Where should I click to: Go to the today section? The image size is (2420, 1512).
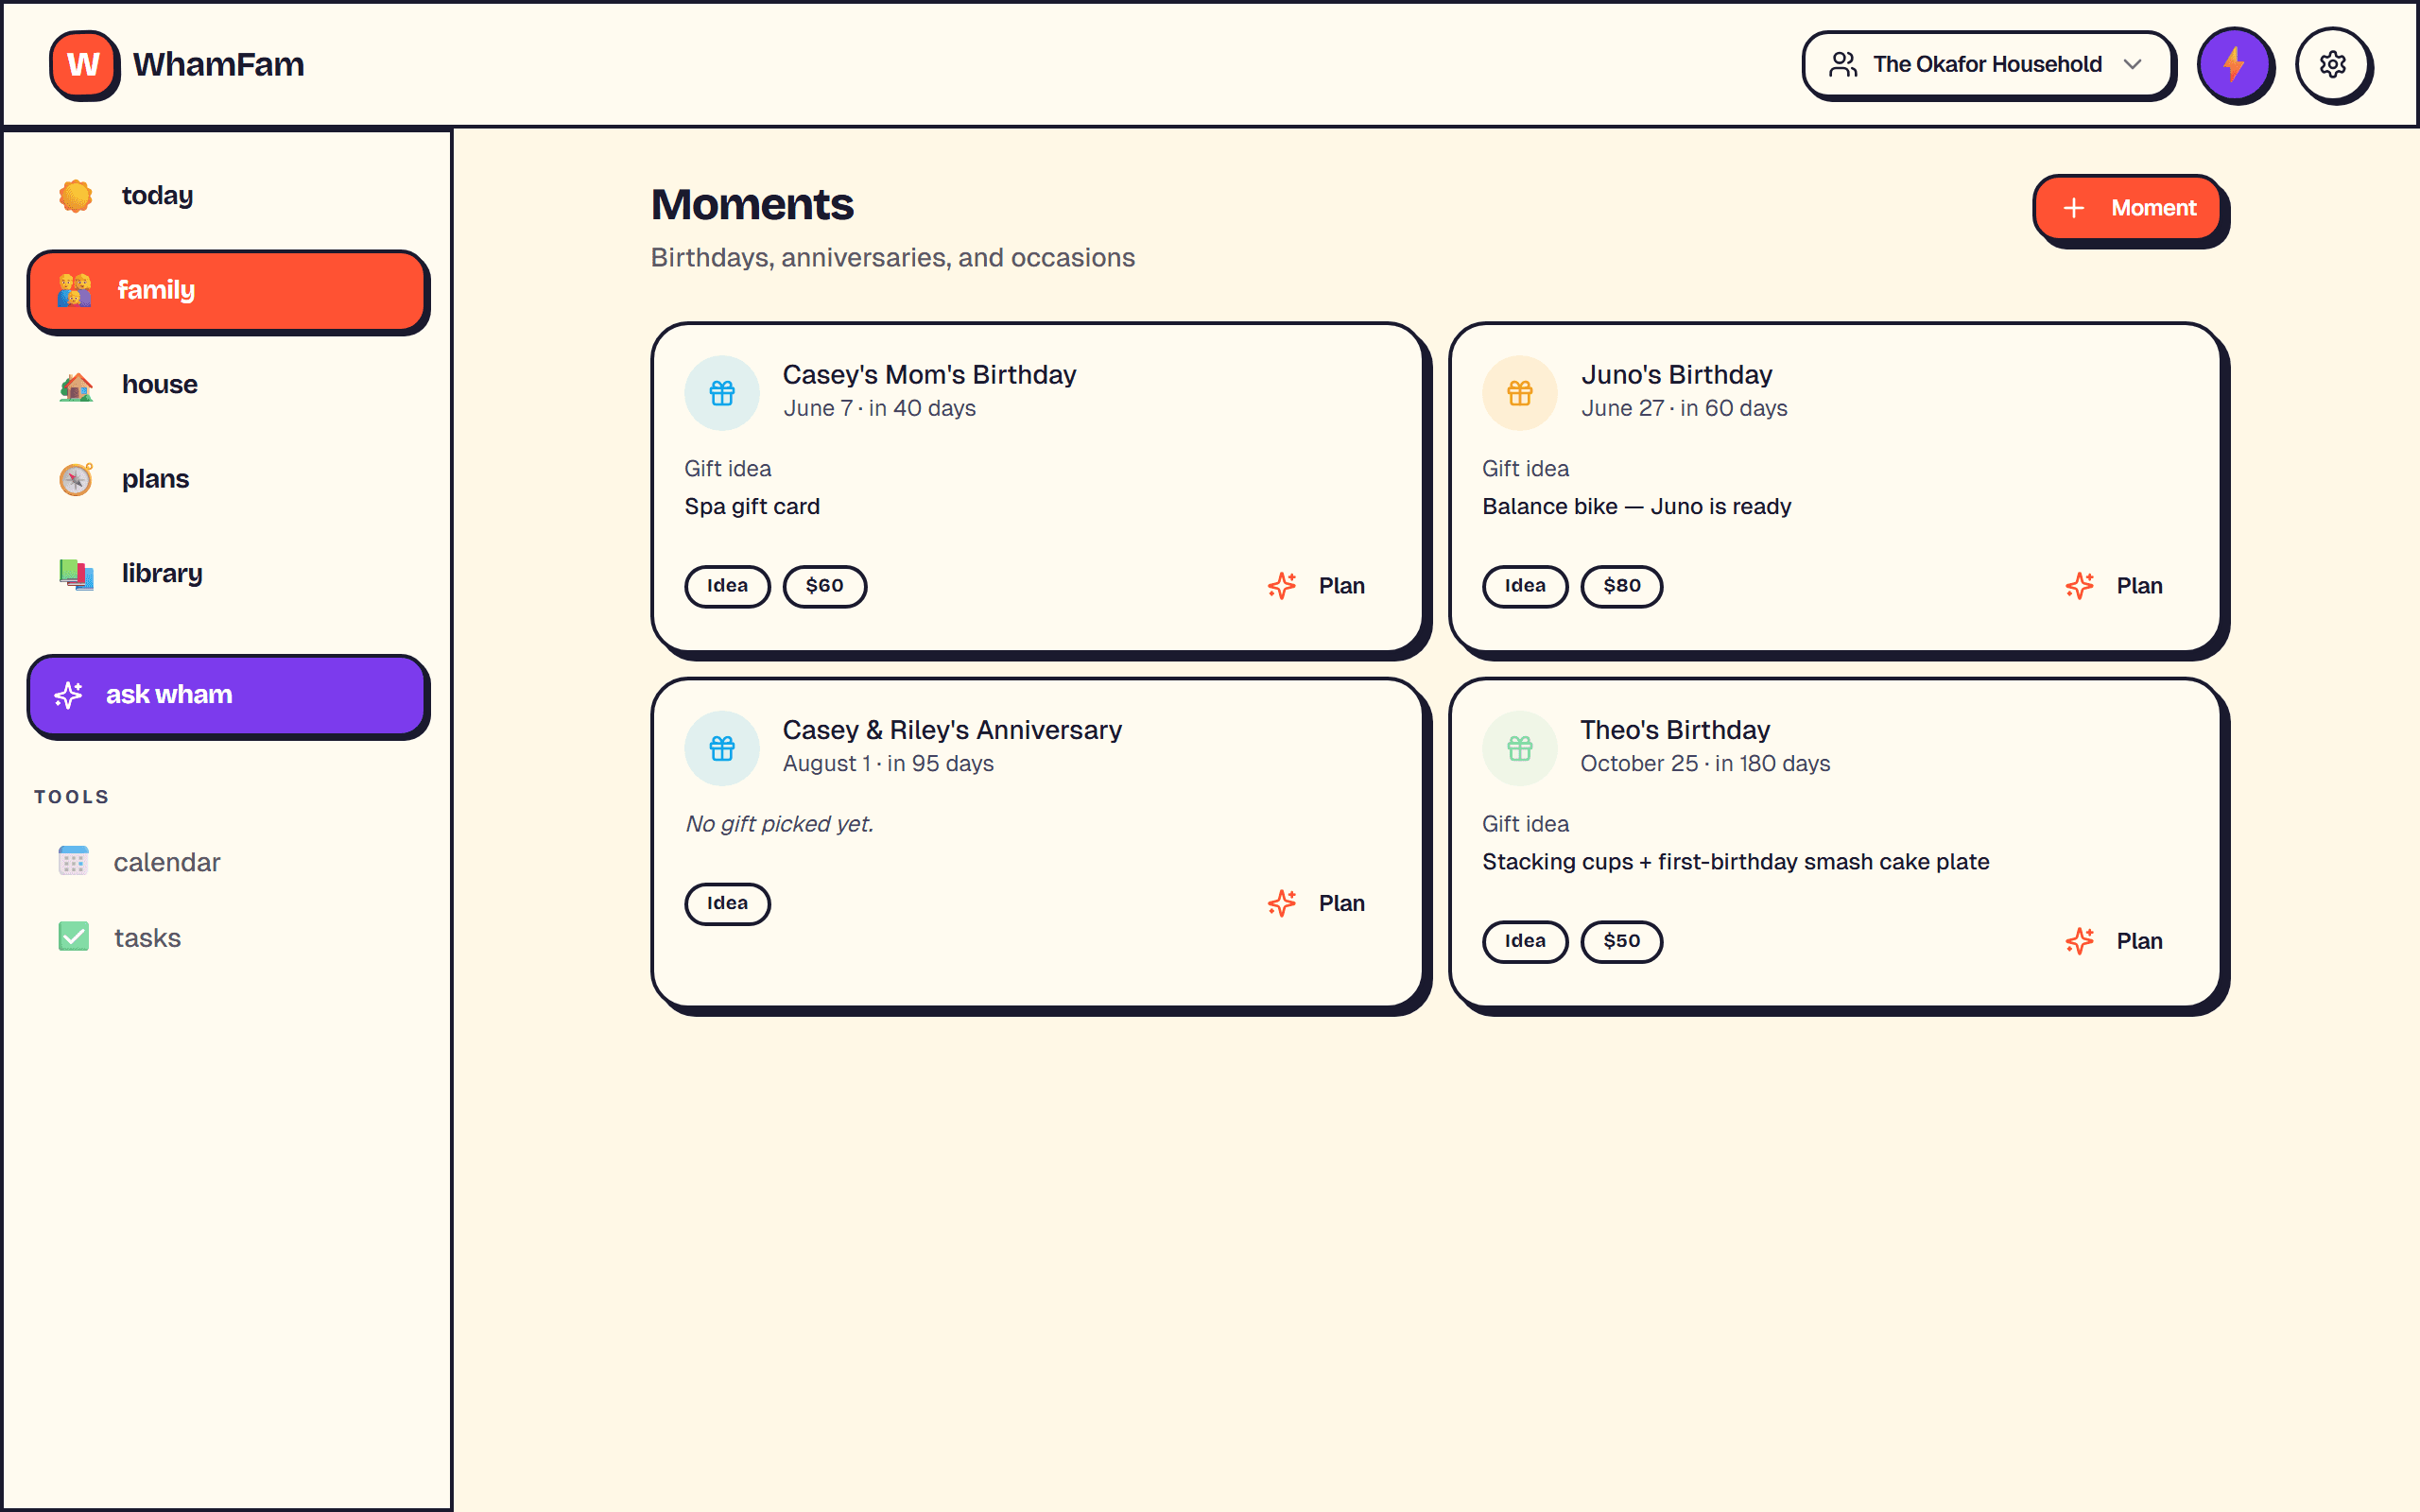[228, 196]
